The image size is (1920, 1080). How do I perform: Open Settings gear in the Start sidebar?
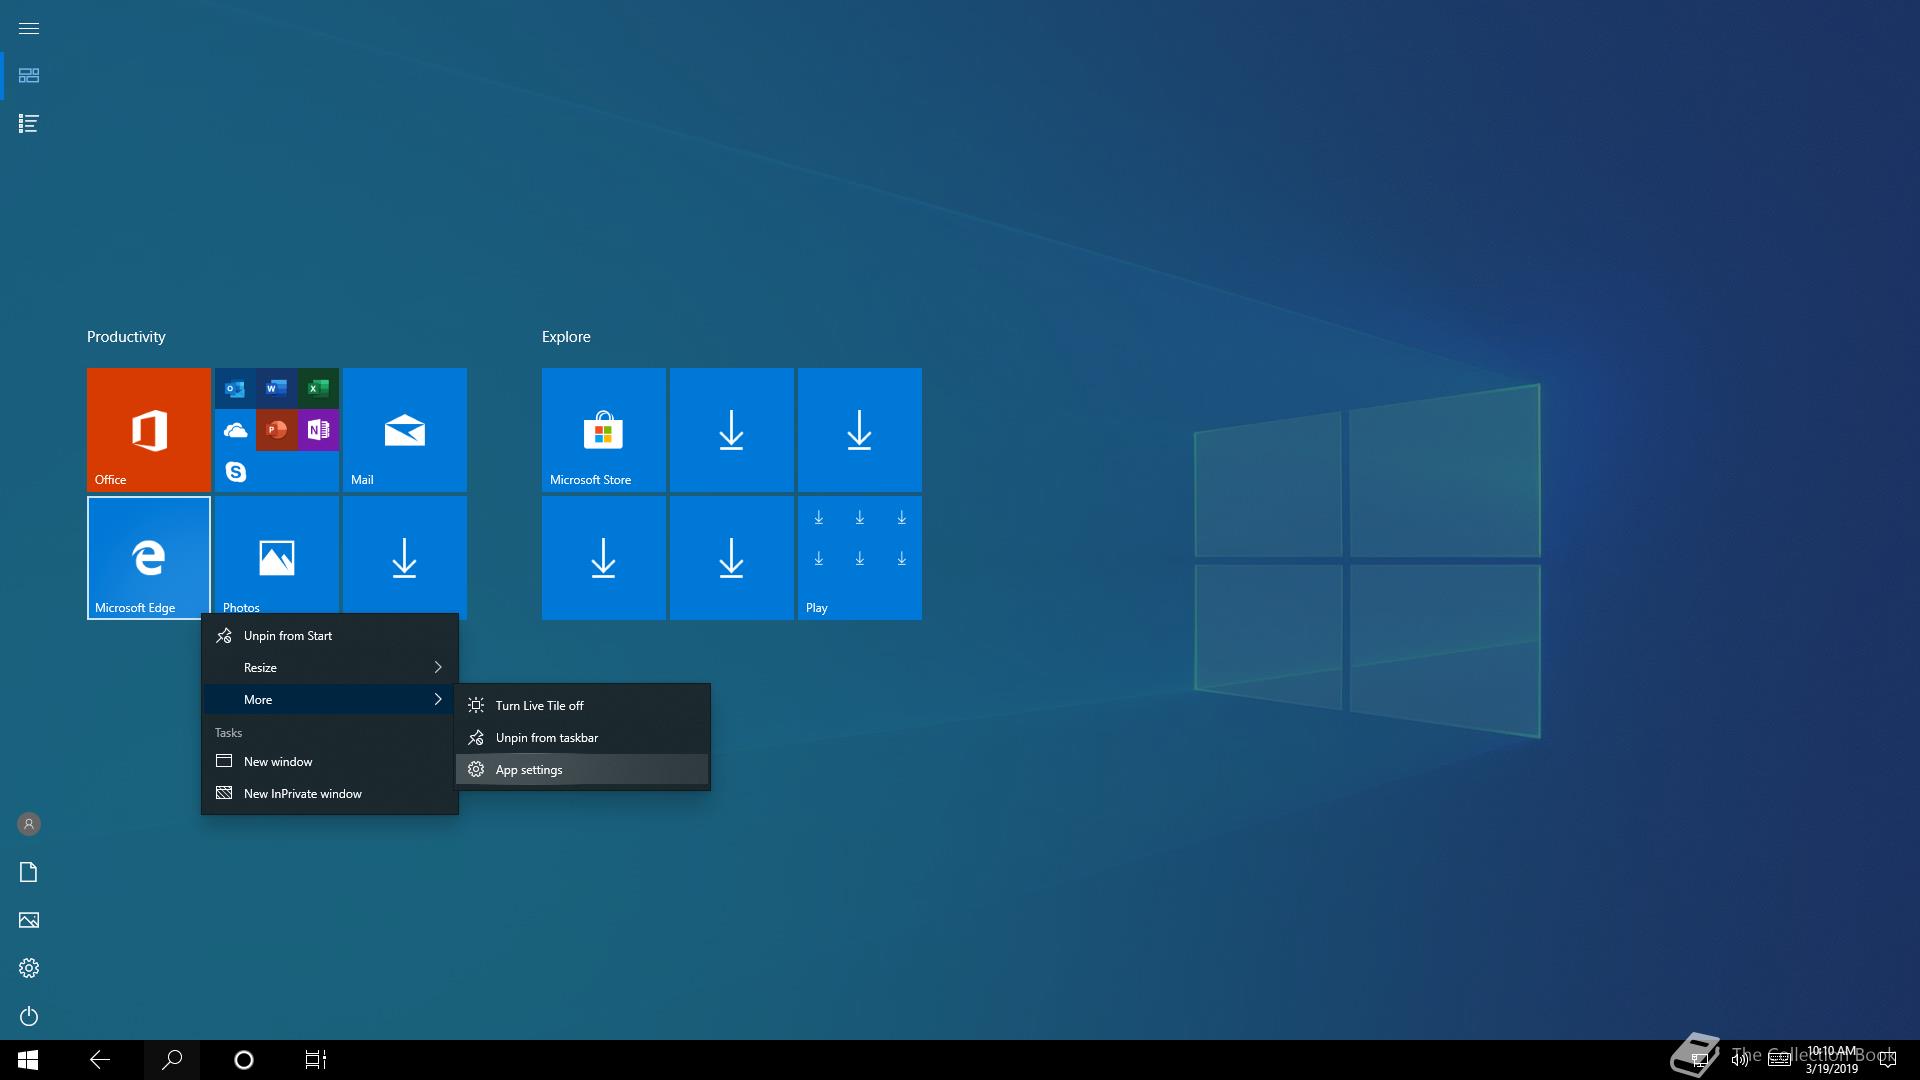[29, 968]
